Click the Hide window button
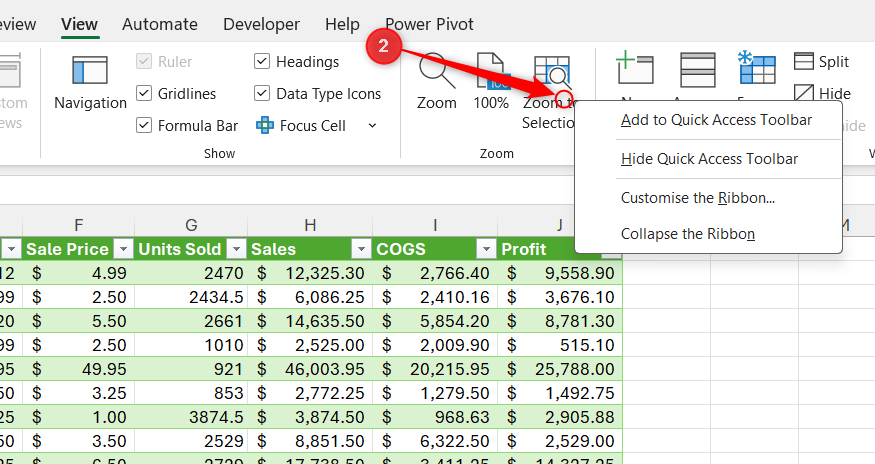875x464 pixels. (x=823, y=93)
